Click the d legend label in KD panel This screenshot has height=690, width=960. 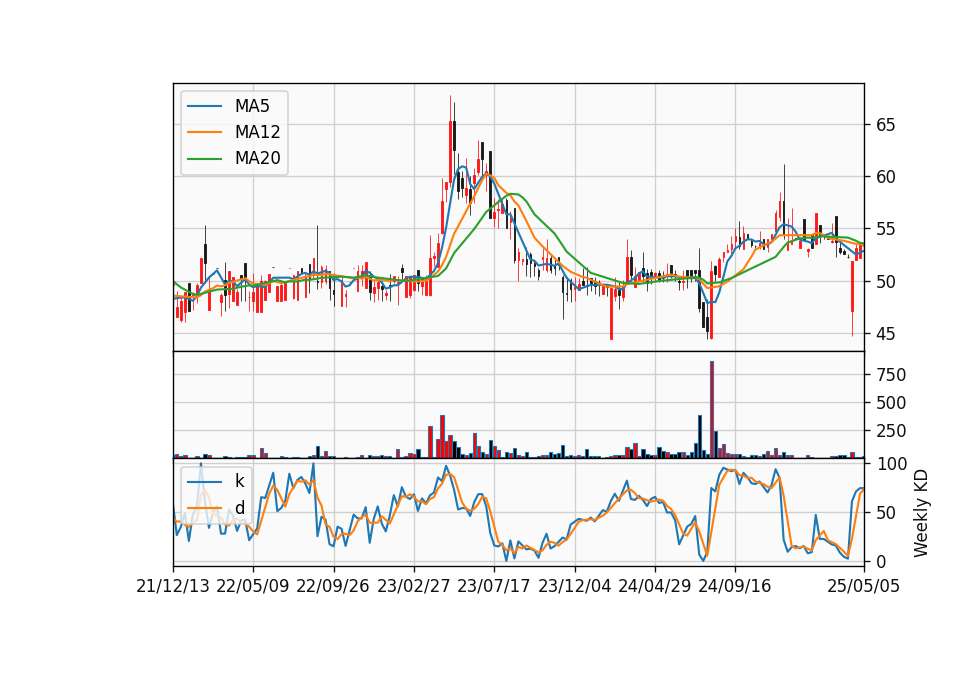240,508
